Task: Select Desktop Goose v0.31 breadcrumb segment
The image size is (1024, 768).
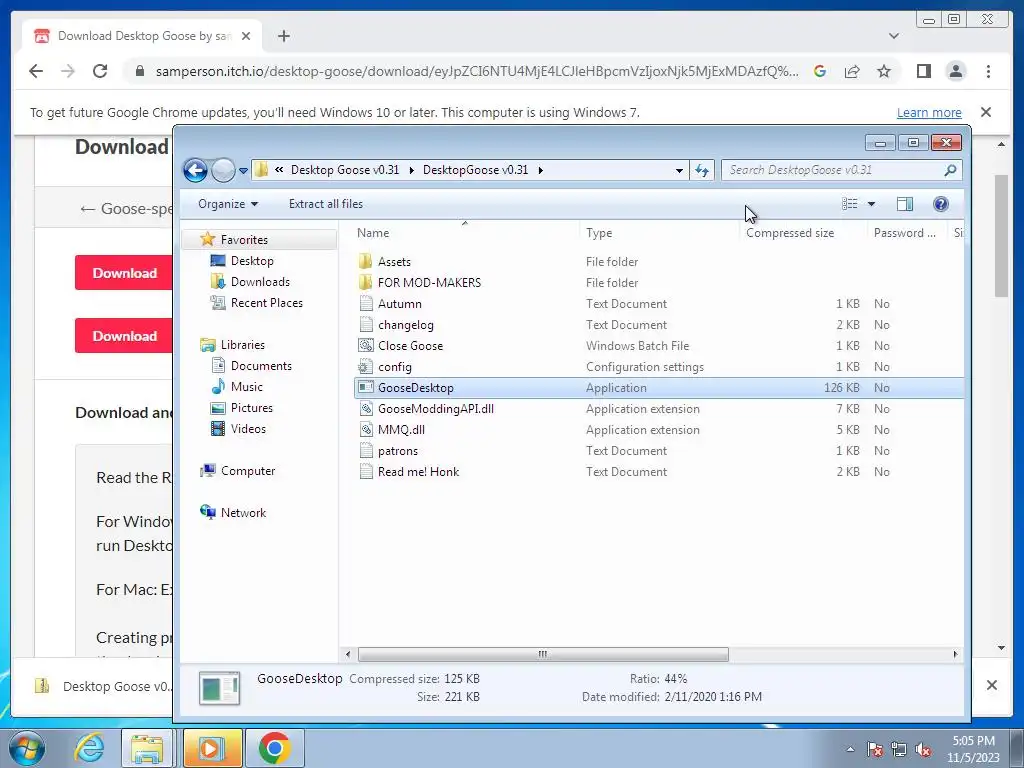Action: (x=345, y=170)
